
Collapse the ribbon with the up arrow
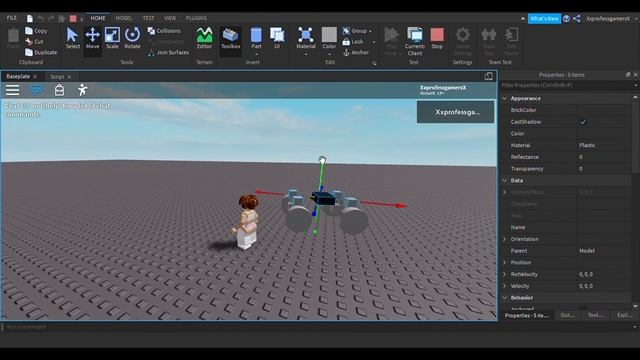[x=523, y=18]
